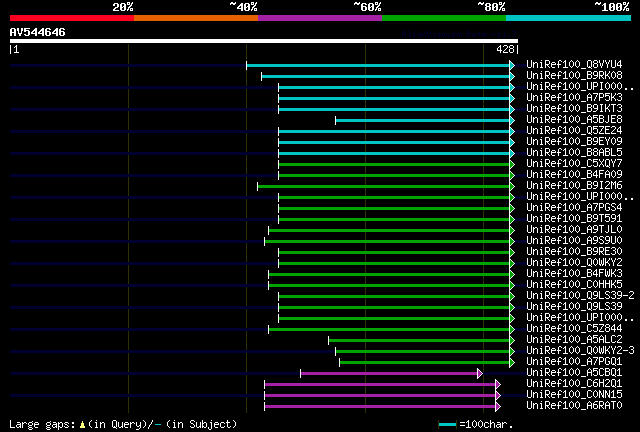The width and height of the screenshot is (640, 432).
Task: Select the UniRef100_B9EY09 label
Action: pos(574,141)
